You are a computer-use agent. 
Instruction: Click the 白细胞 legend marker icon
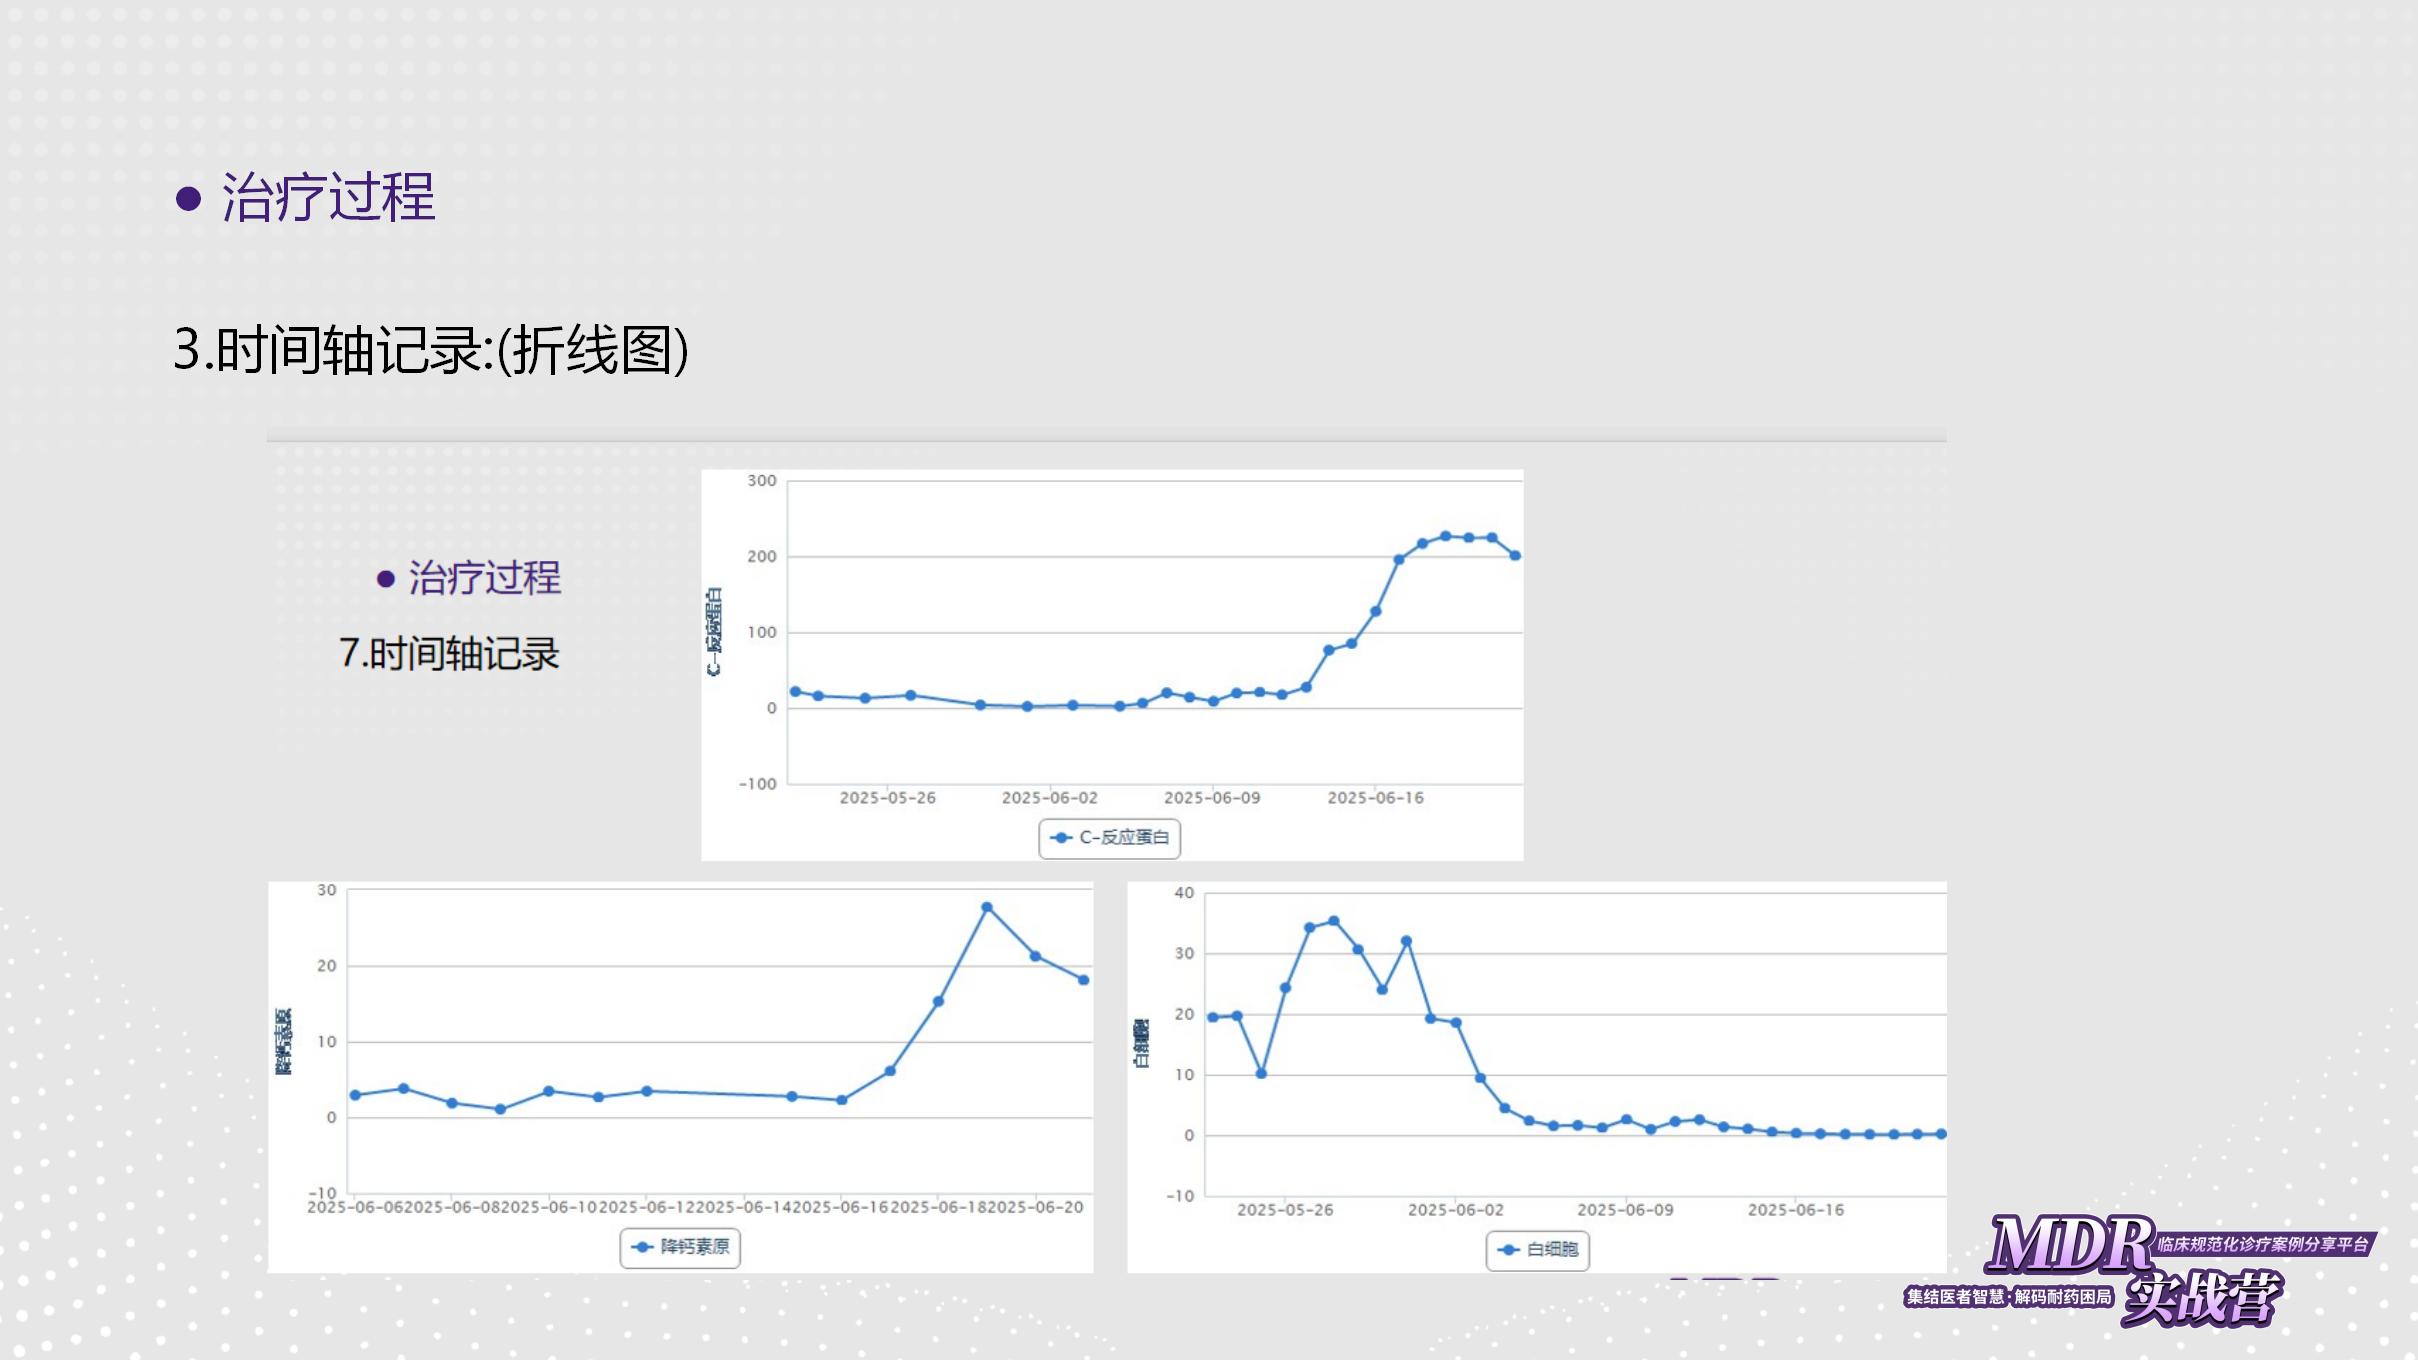[1508, 1250]
